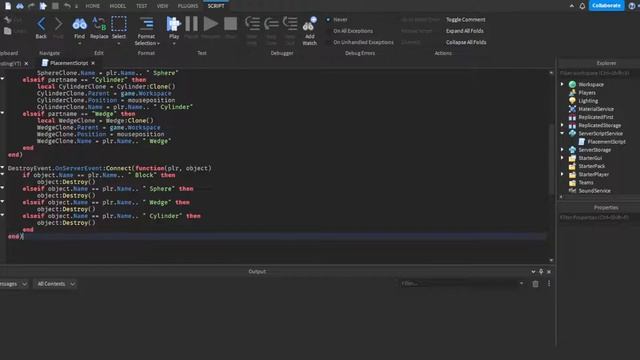This screenshot has height=360, width=640.
Task: Open the messages filter dropdown in Output
Action: (x=14, y=284)
